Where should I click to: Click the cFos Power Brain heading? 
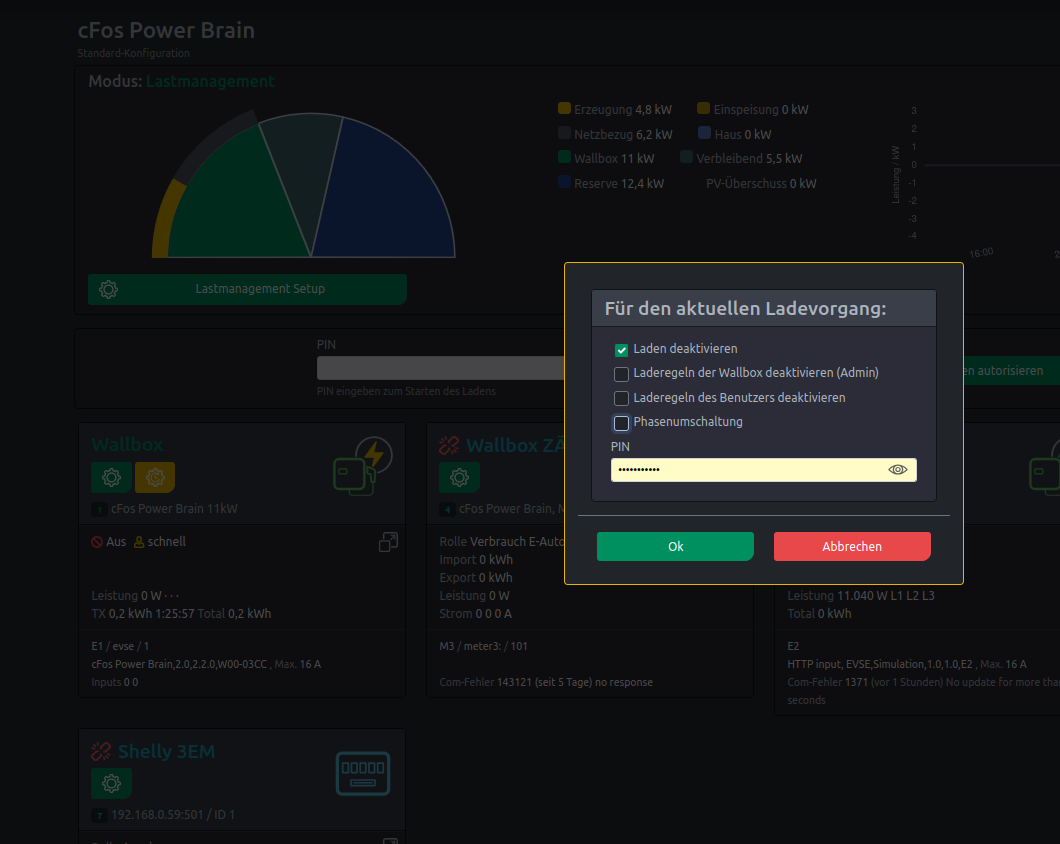tap(166, 30)
